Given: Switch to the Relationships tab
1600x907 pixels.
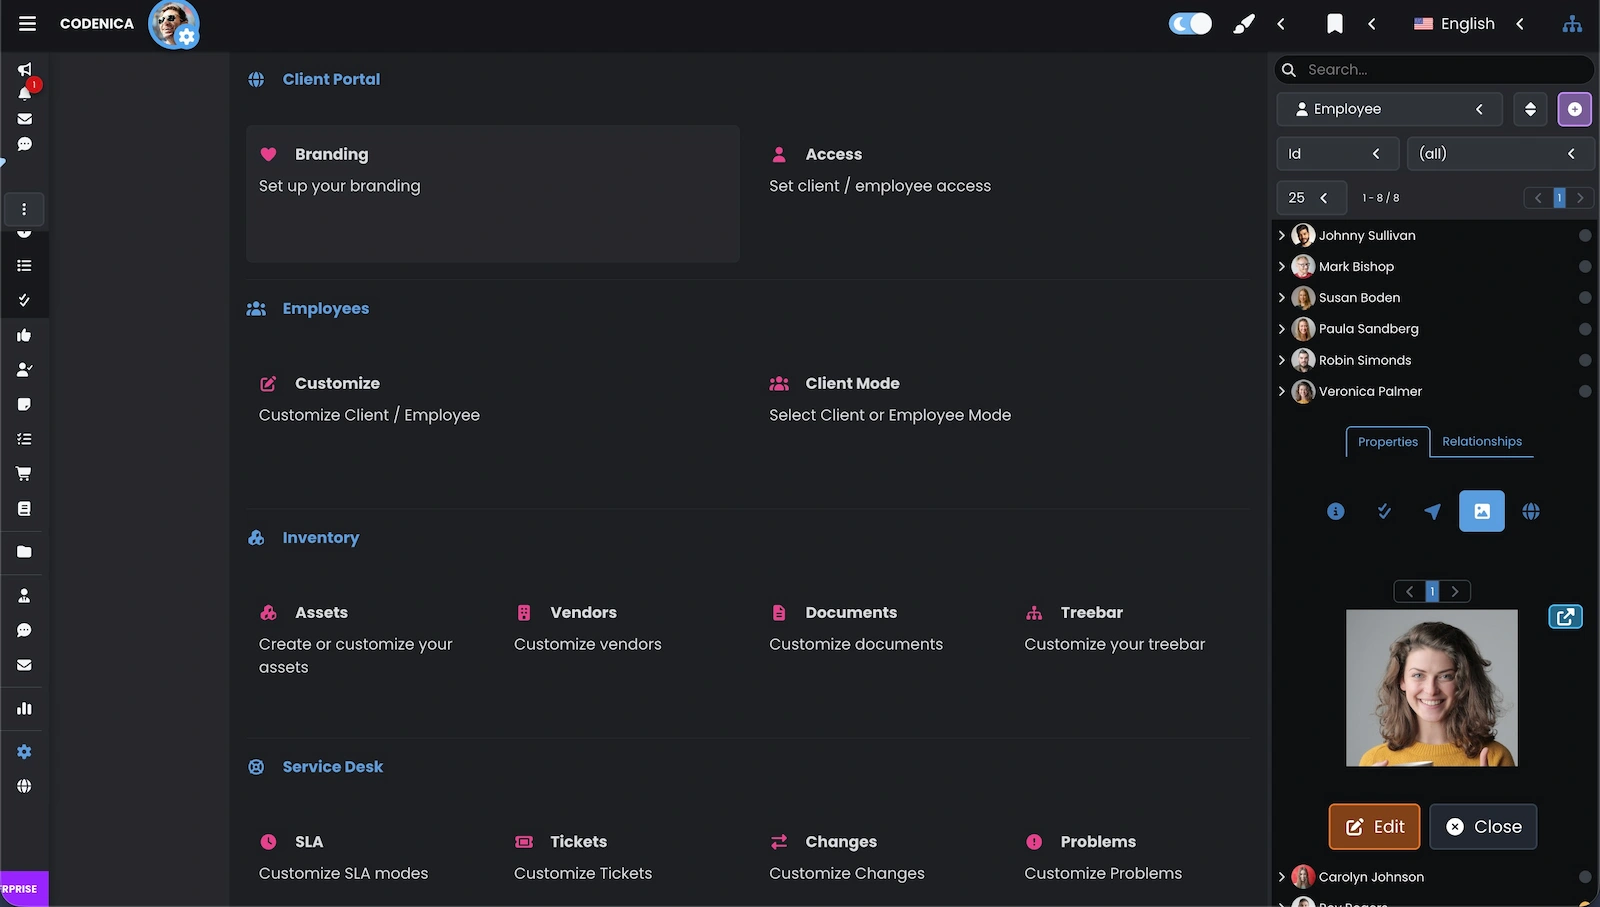Looking at the screenshot, I should point(1482,441).
